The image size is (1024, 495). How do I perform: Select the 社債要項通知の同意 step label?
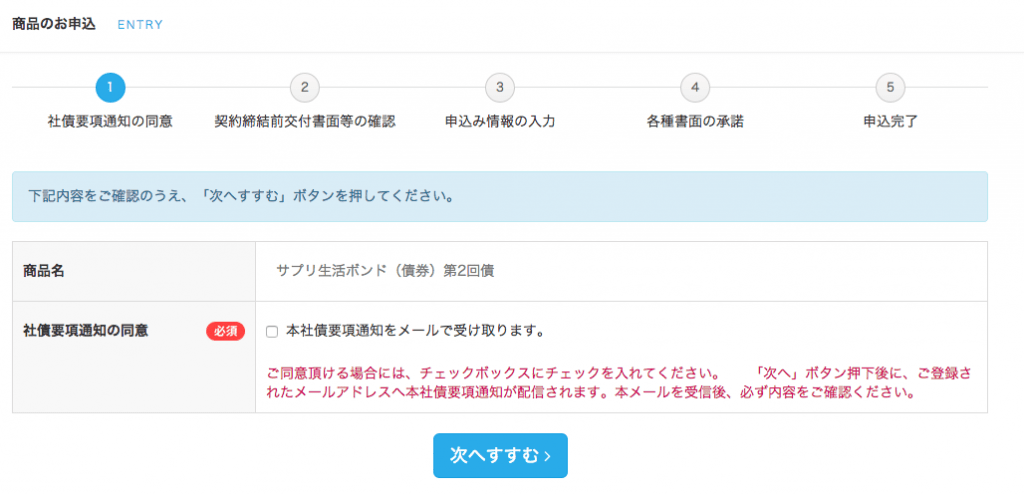pos(110,121)
